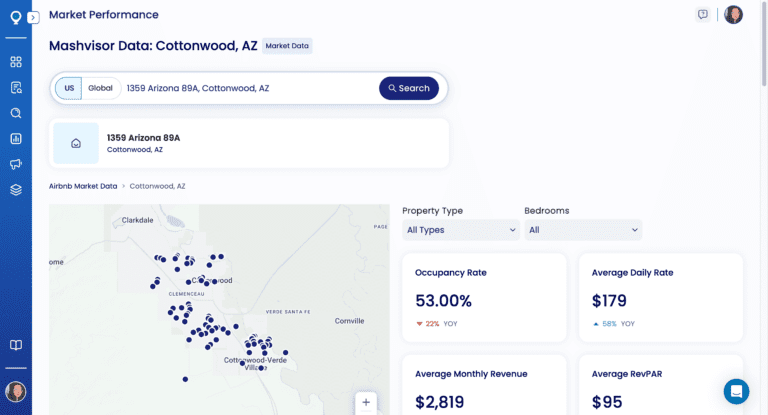
Task: Expand the sidebar with the arrow button
Action: [33, 17]
